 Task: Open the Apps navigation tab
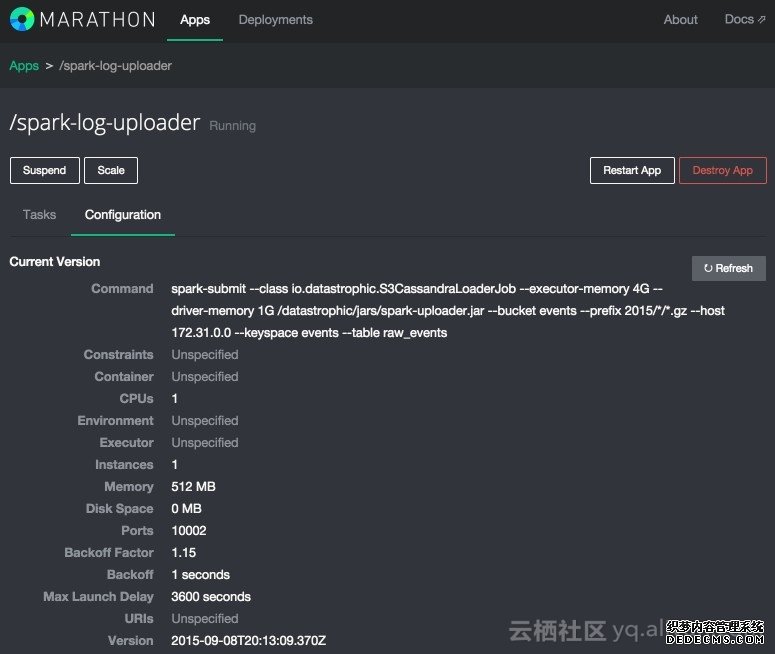195,19
